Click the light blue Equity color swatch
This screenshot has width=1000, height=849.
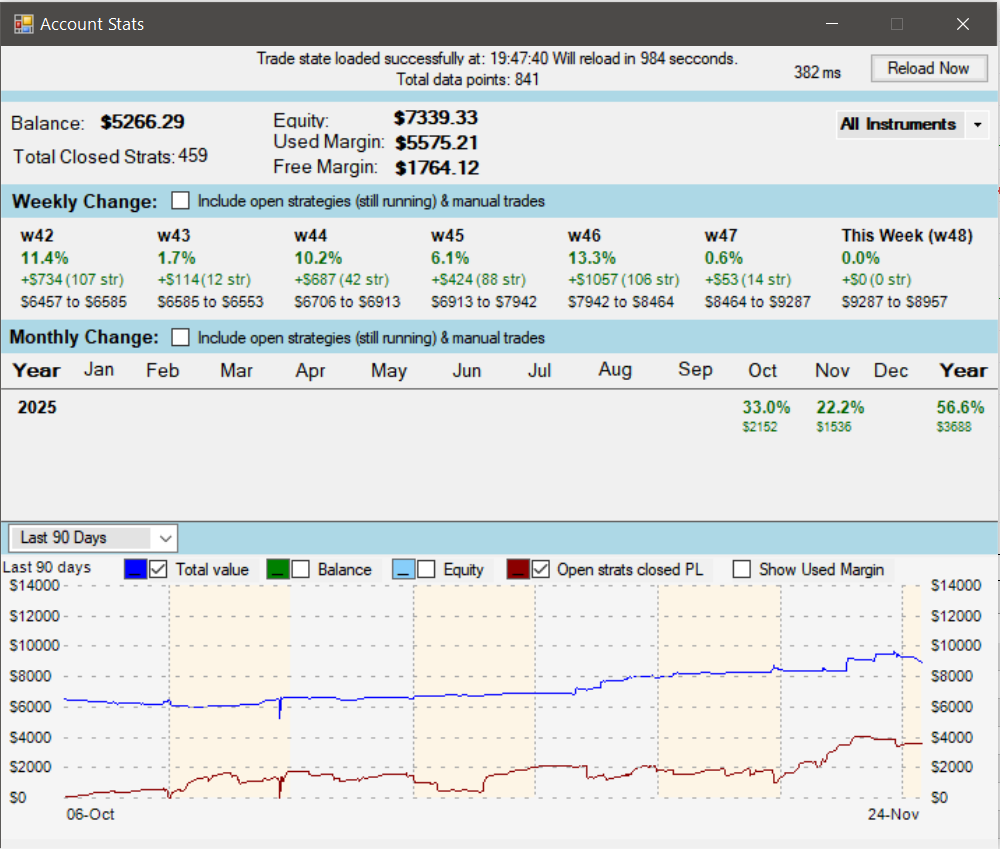[403, 569]
